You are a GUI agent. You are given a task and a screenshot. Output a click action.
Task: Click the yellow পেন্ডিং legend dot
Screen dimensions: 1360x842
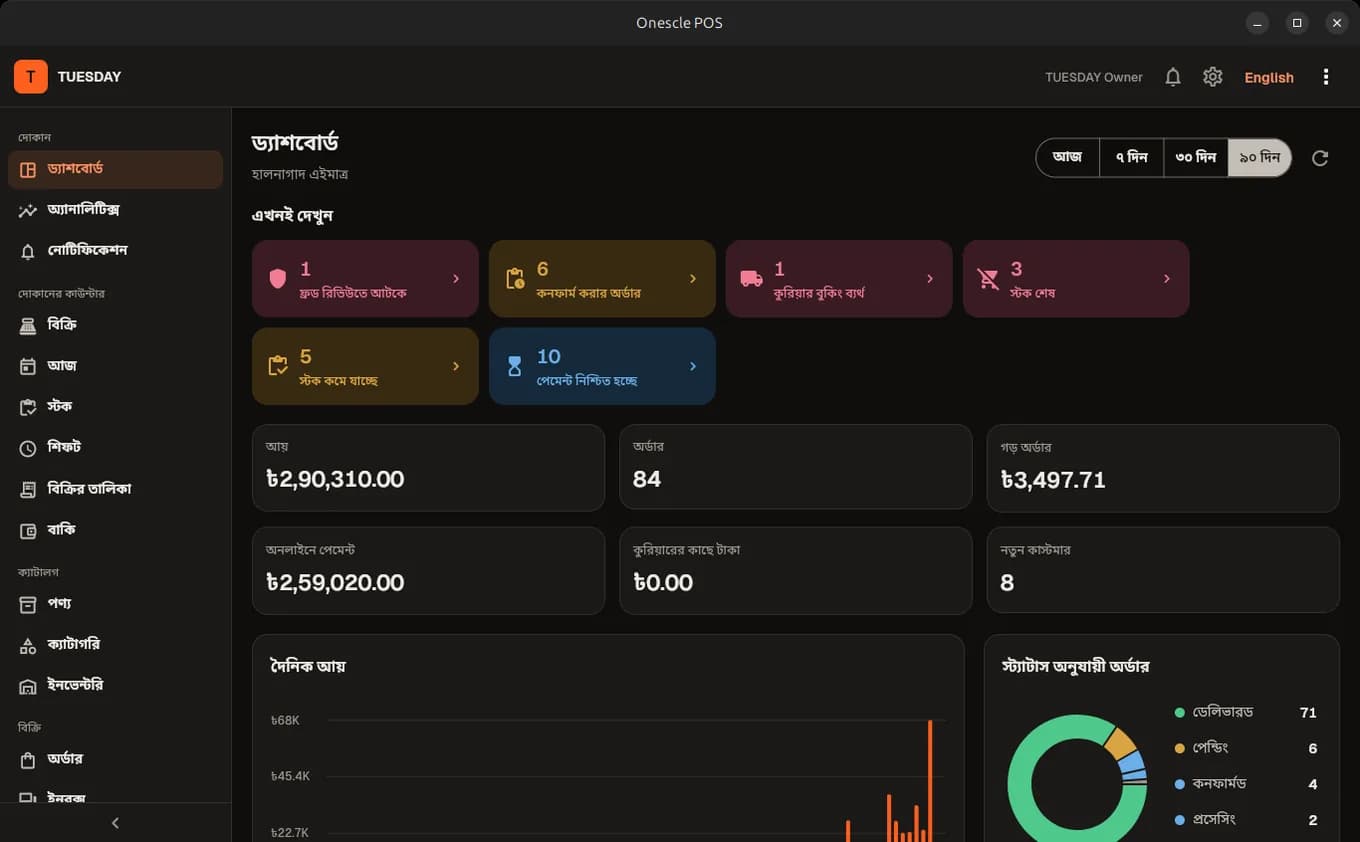pyautogui.click(x=1180, y=749)
